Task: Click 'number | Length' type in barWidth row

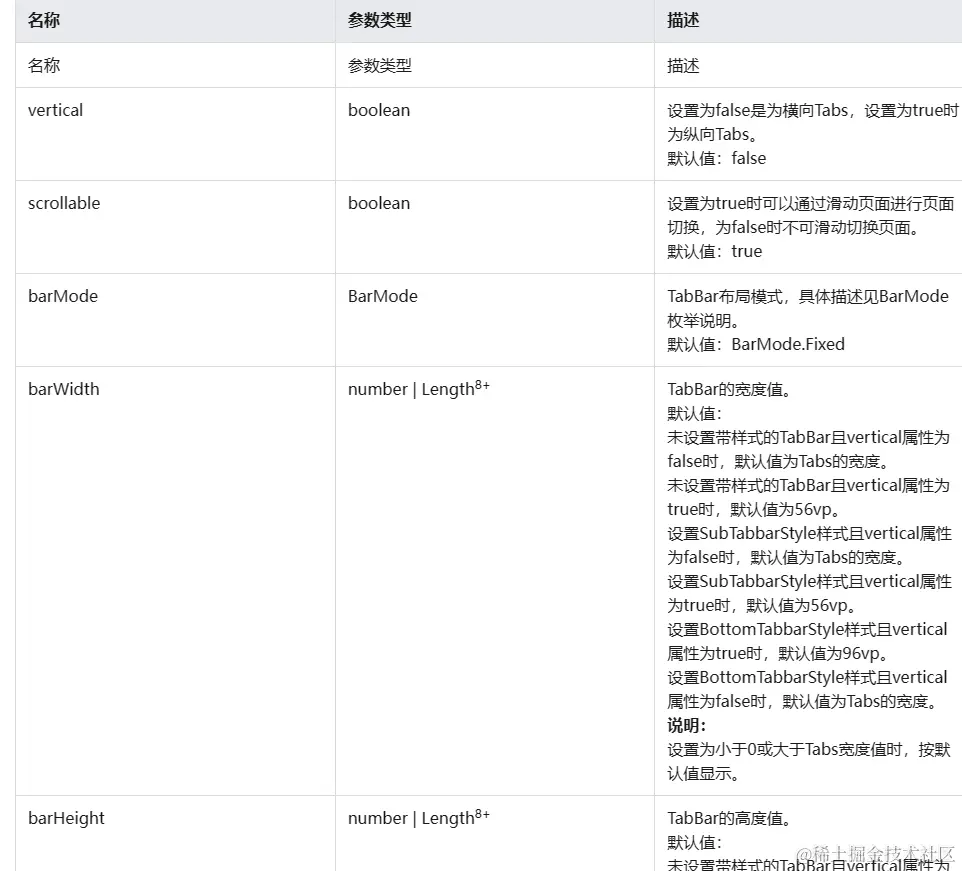Action: click(x=418, y=389)
